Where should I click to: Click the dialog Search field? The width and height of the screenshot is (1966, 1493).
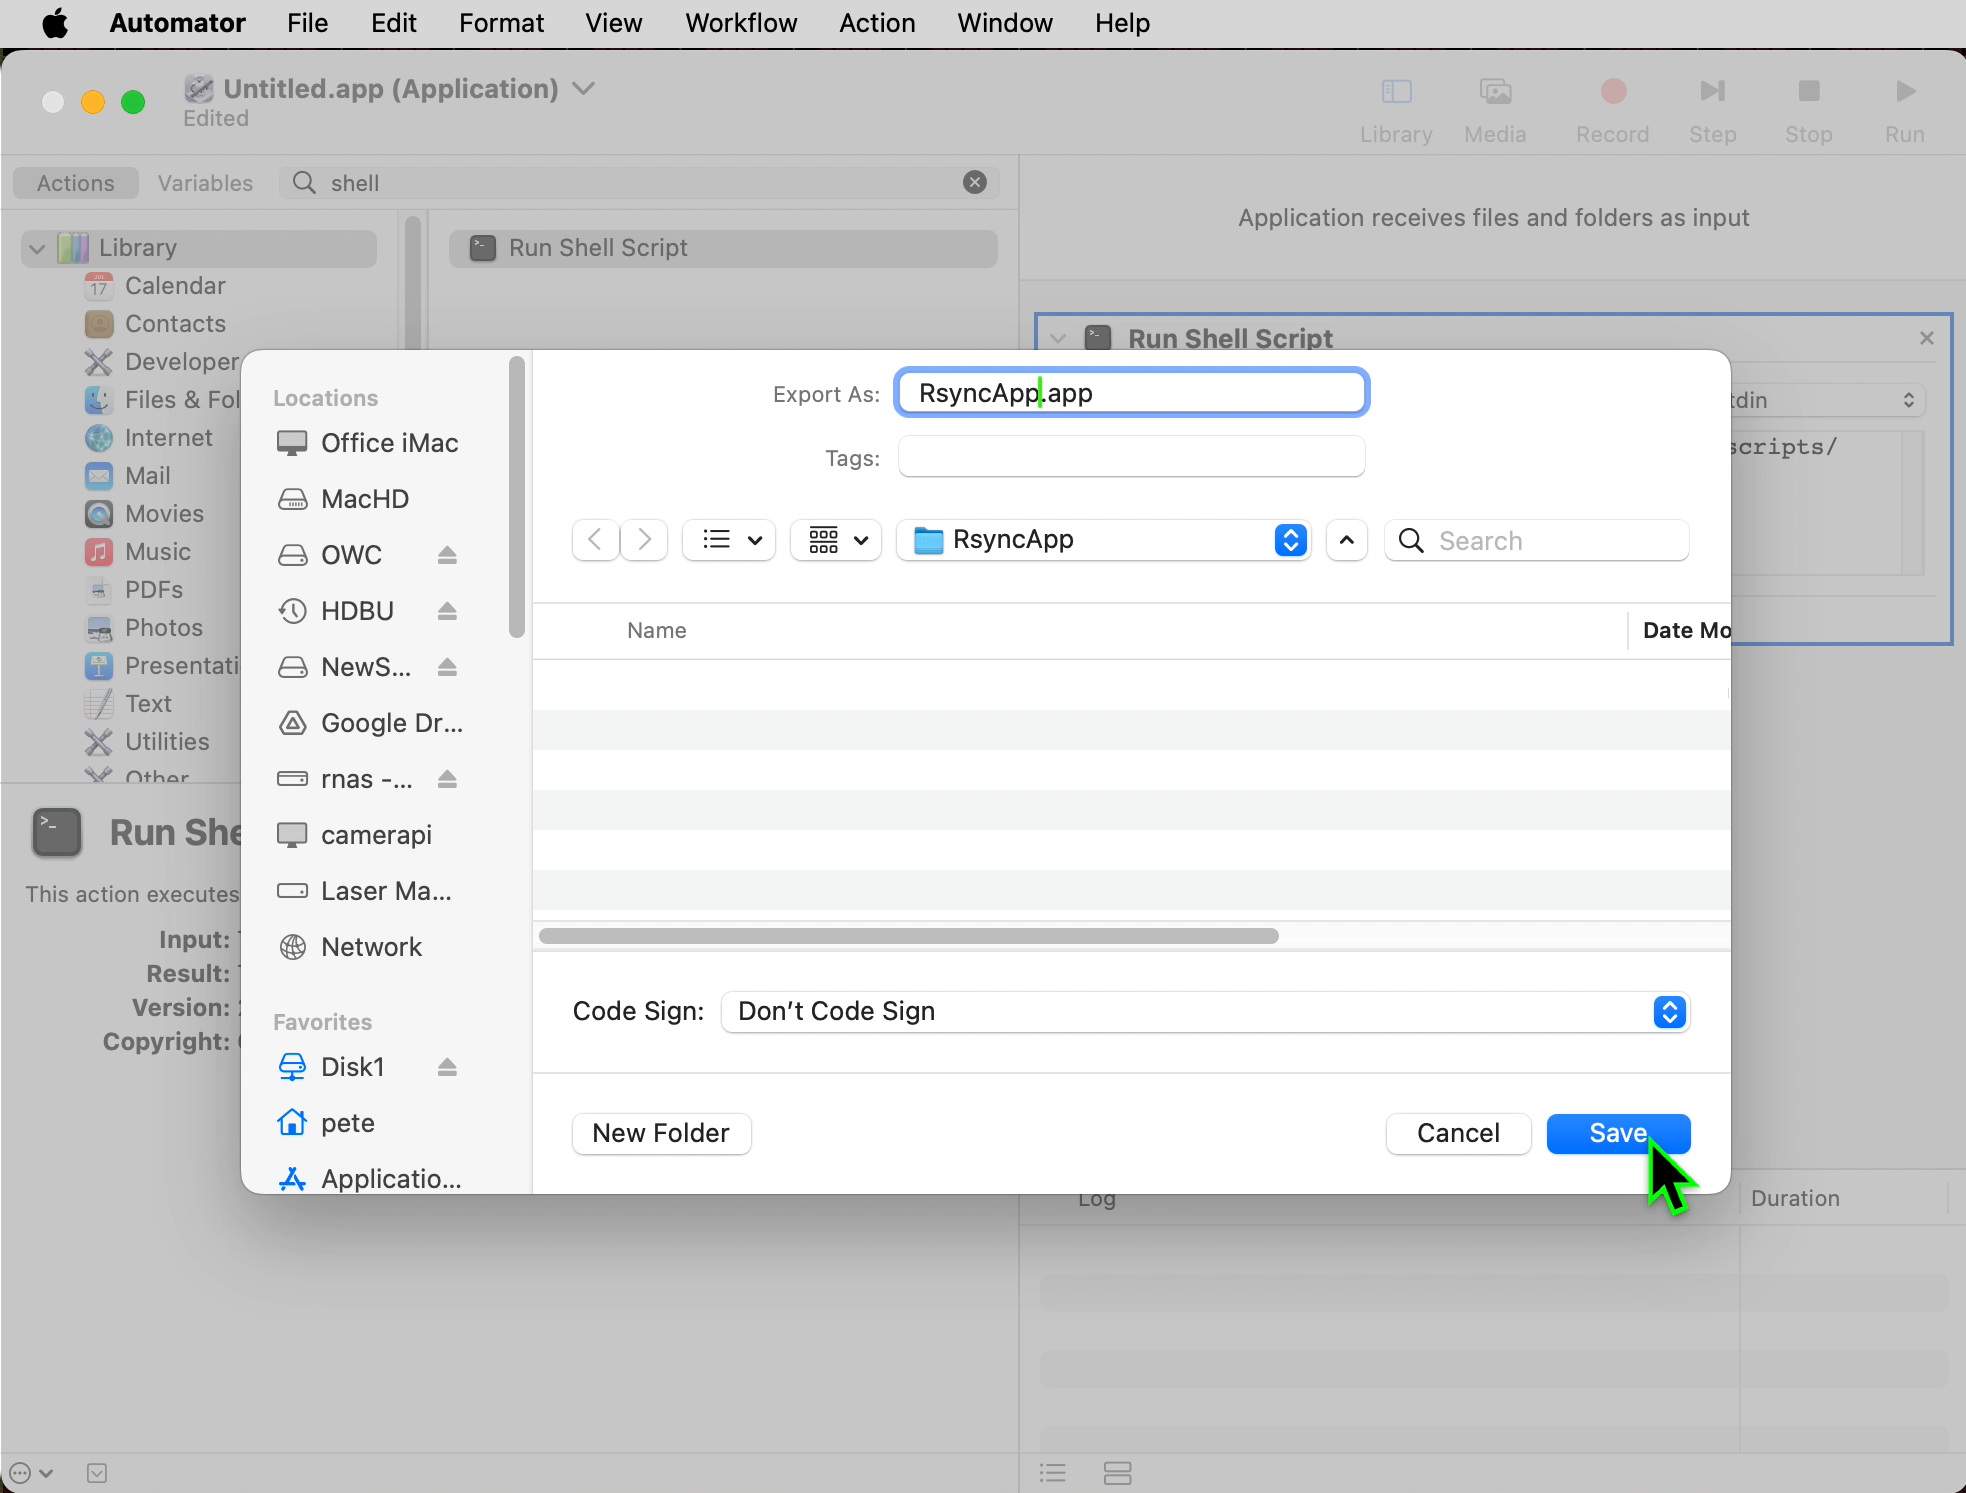(x=1537, y=540)
